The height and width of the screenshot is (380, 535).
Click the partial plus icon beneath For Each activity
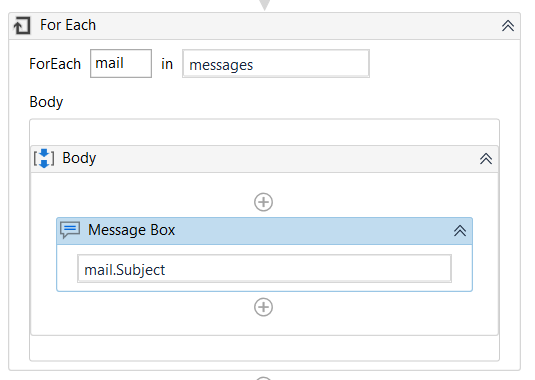pos(263,378)
